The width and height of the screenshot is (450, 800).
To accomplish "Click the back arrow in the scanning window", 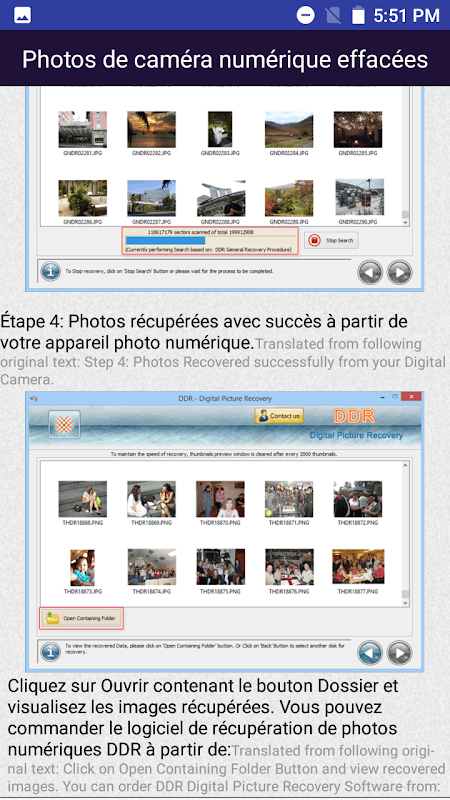I will [370, 272].
